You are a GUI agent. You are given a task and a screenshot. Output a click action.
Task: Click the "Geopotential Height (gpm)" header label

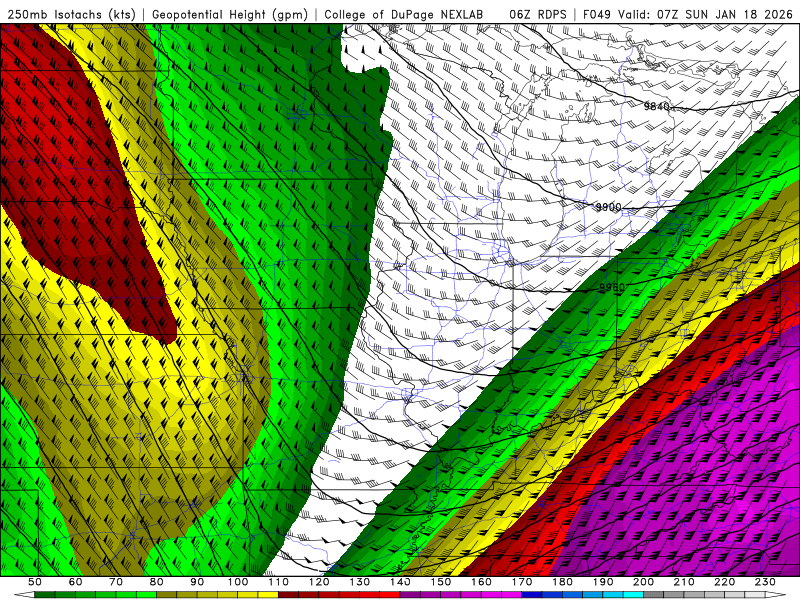230,14
